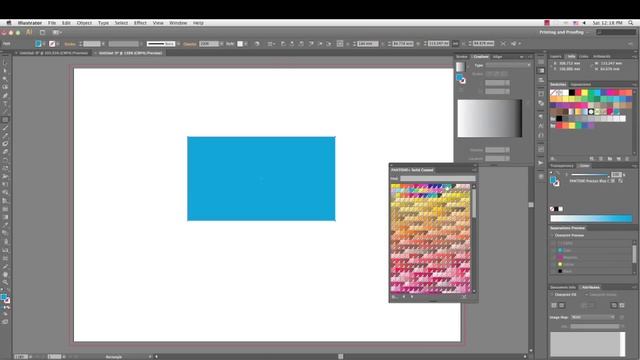Switch to the first document tab
This screenshot has height=360, width=640.
[x=53, y=53]
